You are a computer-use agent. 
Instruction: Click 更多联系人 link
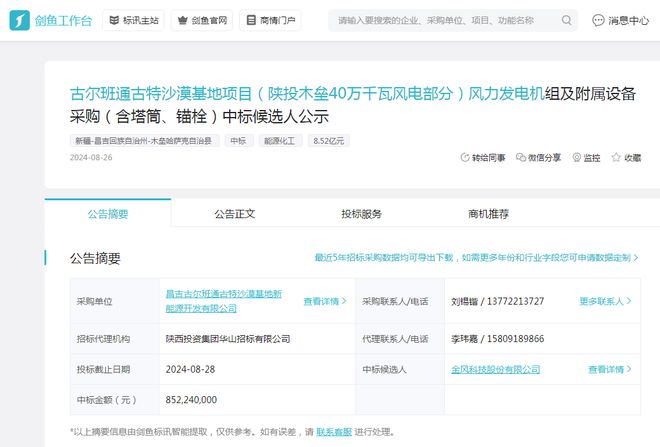click(x=605, y=301)
